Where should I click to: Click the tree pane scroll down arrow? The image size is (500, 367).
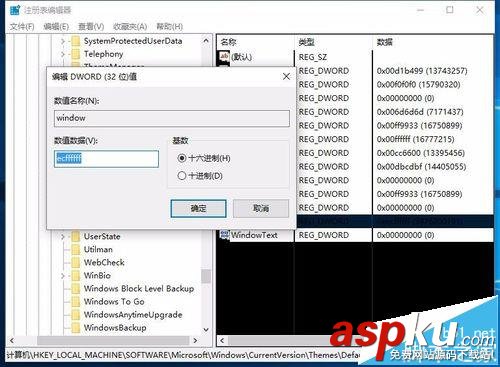(x=206, y=329)
